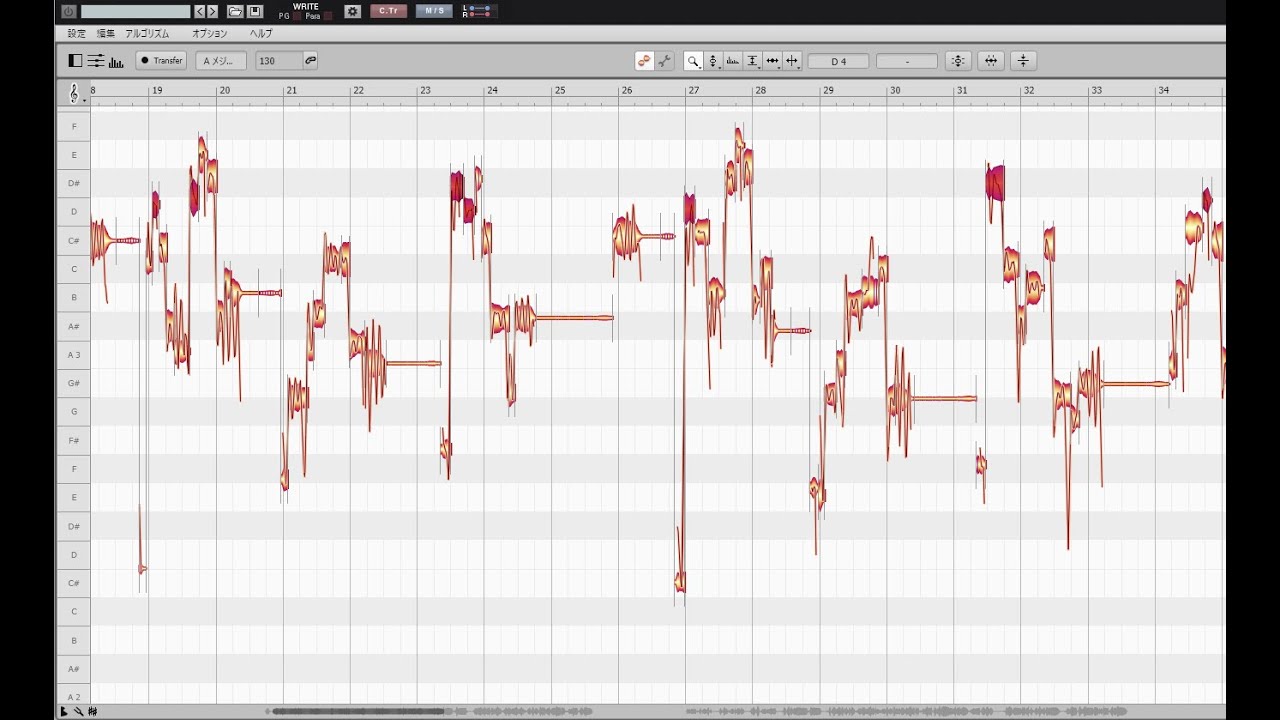Toggle the spectrum bars view icon
Image resolution: width=1280 pixels, height=720 pixels.
[x=116, y=61]
